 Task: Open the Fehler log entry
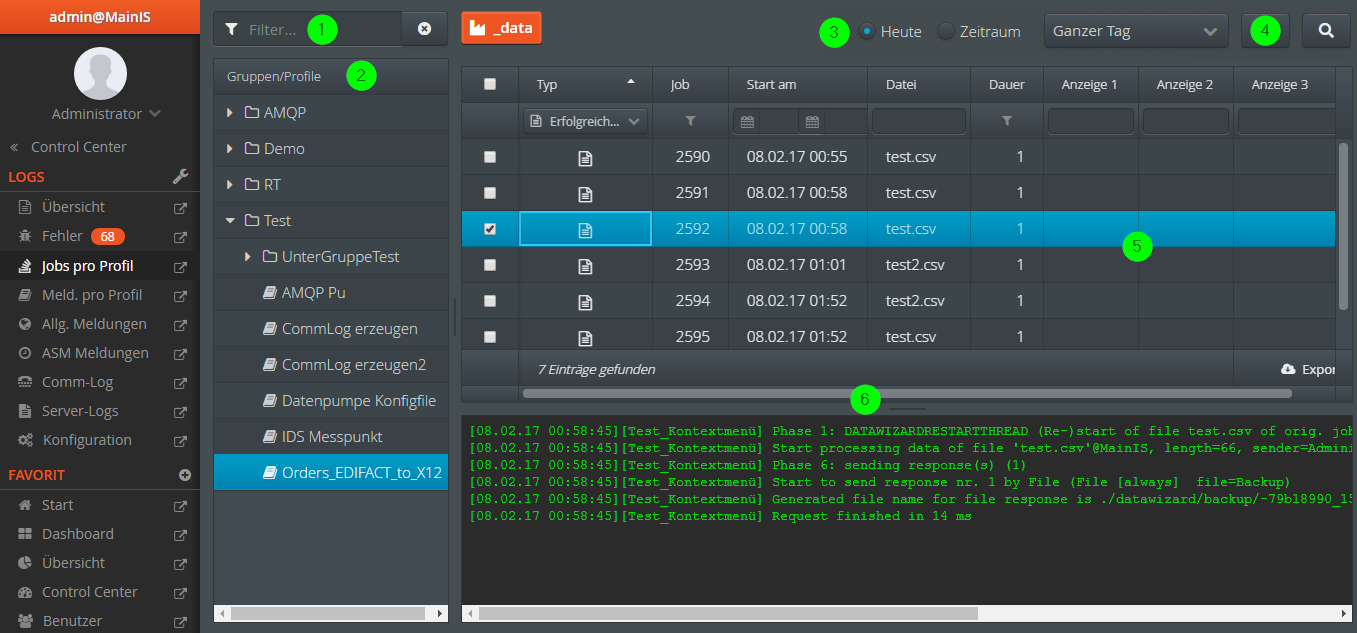point(62,237)
